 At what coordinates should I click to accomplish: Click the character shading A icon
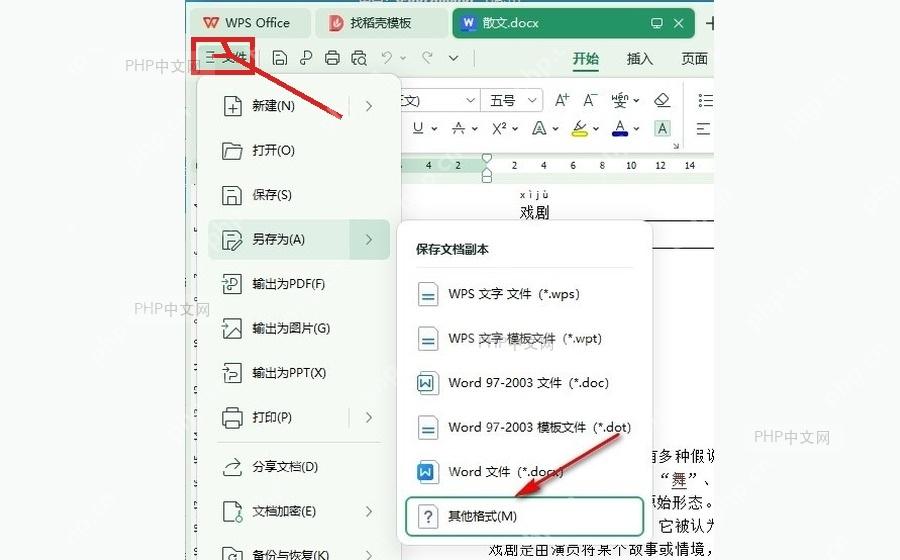coord(662,128)
